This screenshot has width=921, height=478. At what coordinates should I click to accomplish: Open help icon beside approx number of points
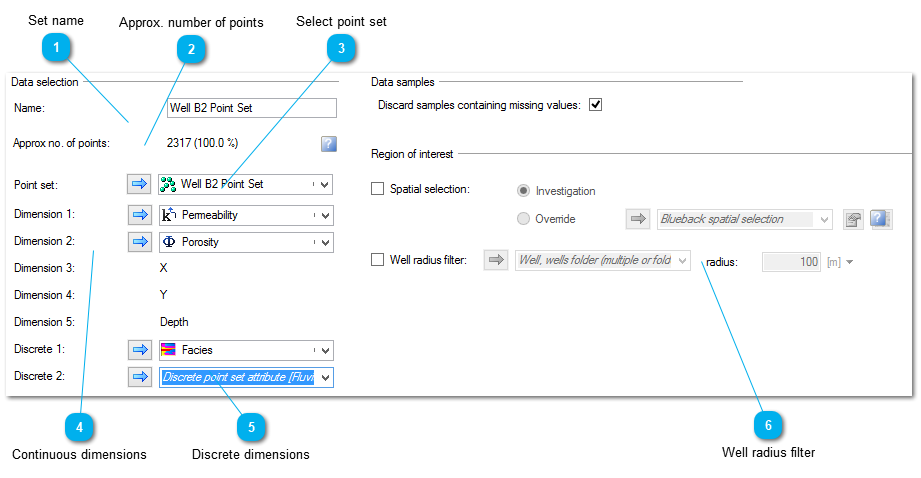[329, 144]
